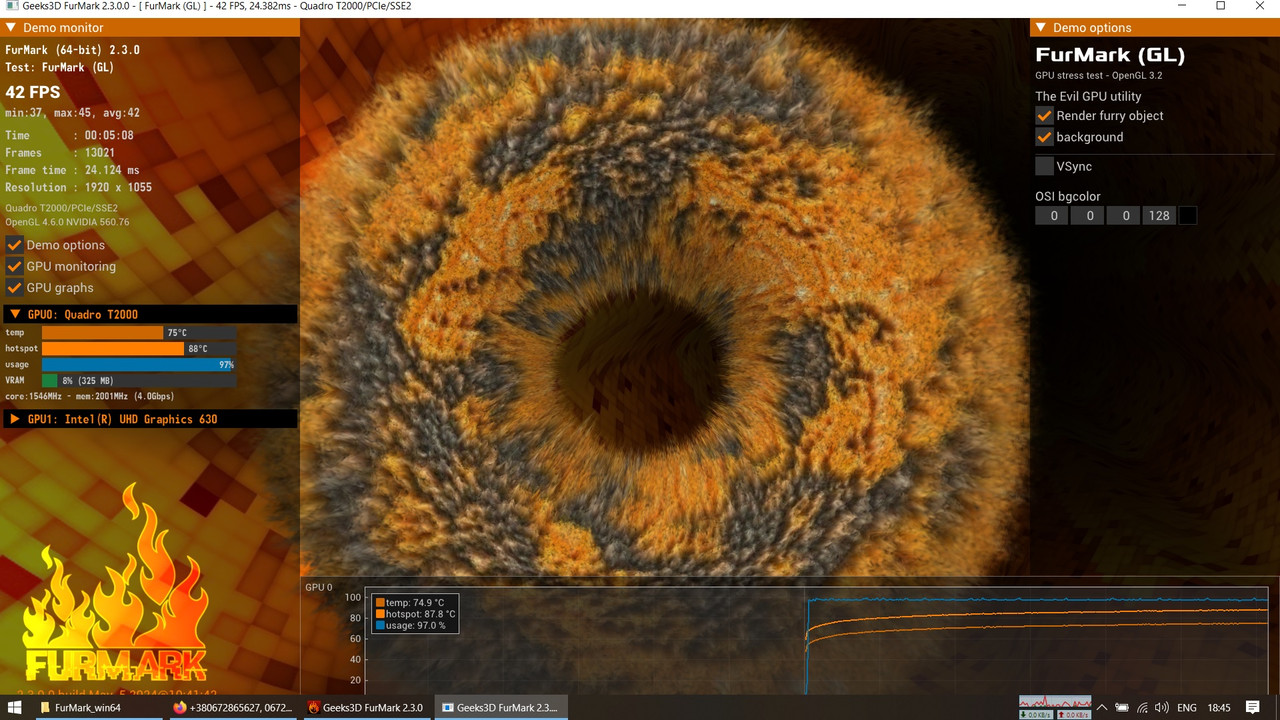Click the orange temp legend swatch in graph
Viewport: 1280px width, 720px height.
click(x=380, y=603)
